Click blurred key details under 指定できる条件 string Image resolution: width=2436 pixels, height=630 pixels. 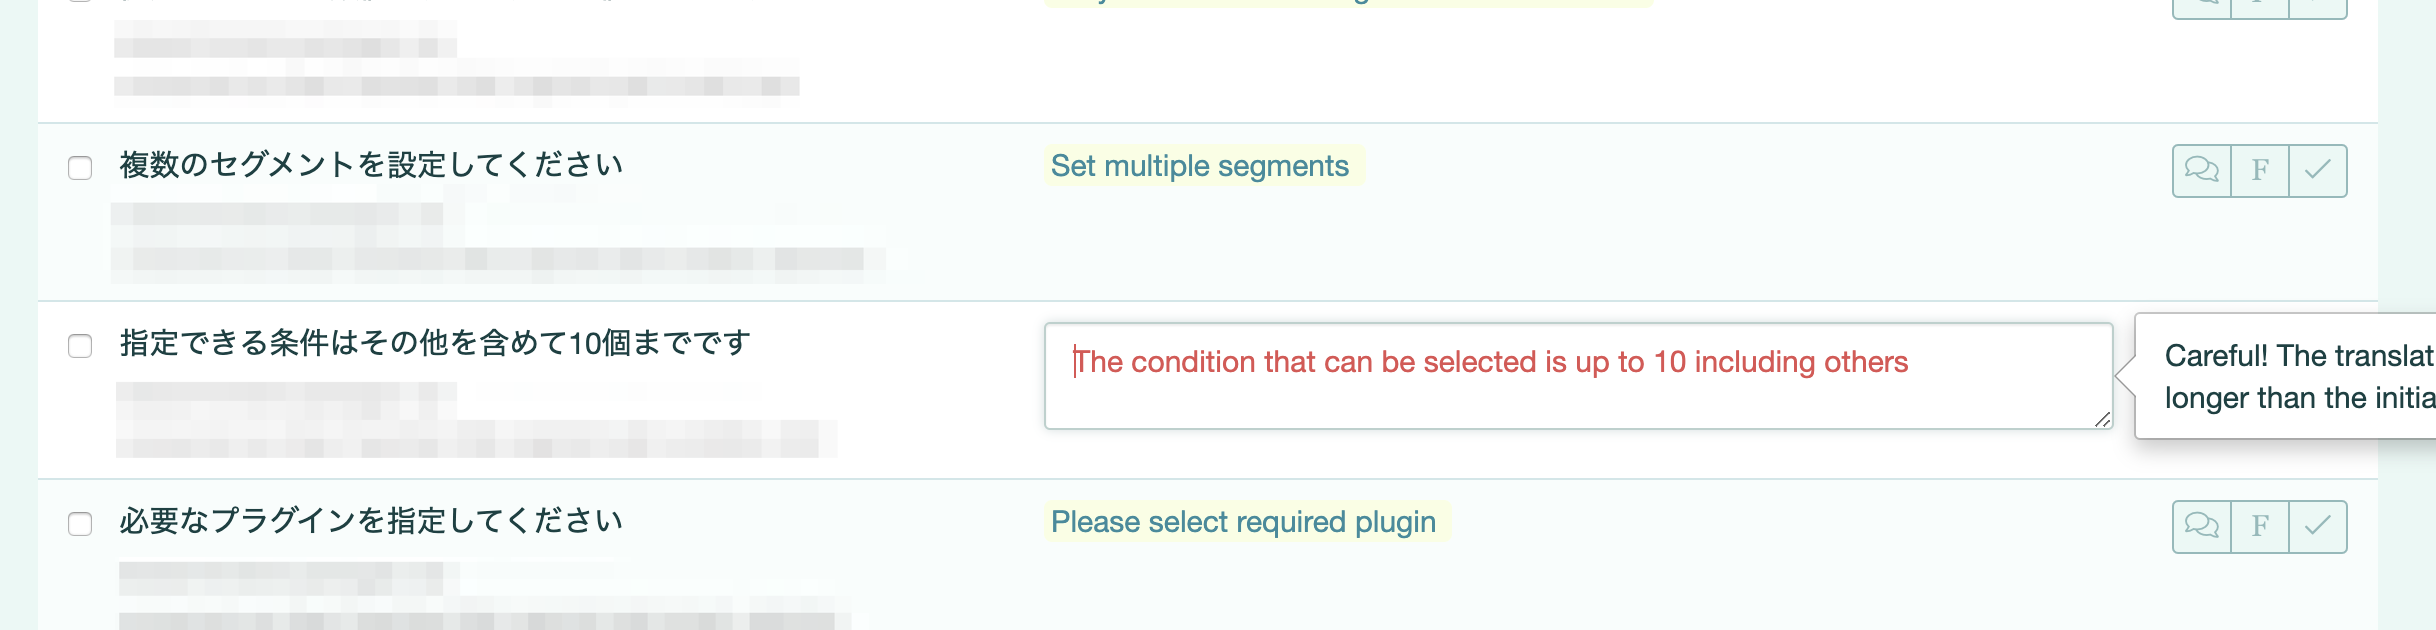point(470,420)
